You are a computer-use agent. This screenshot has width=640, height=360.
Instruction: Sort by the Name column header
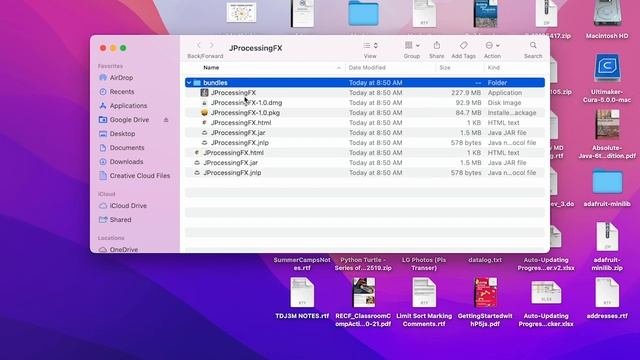click(x=211, y=68)
